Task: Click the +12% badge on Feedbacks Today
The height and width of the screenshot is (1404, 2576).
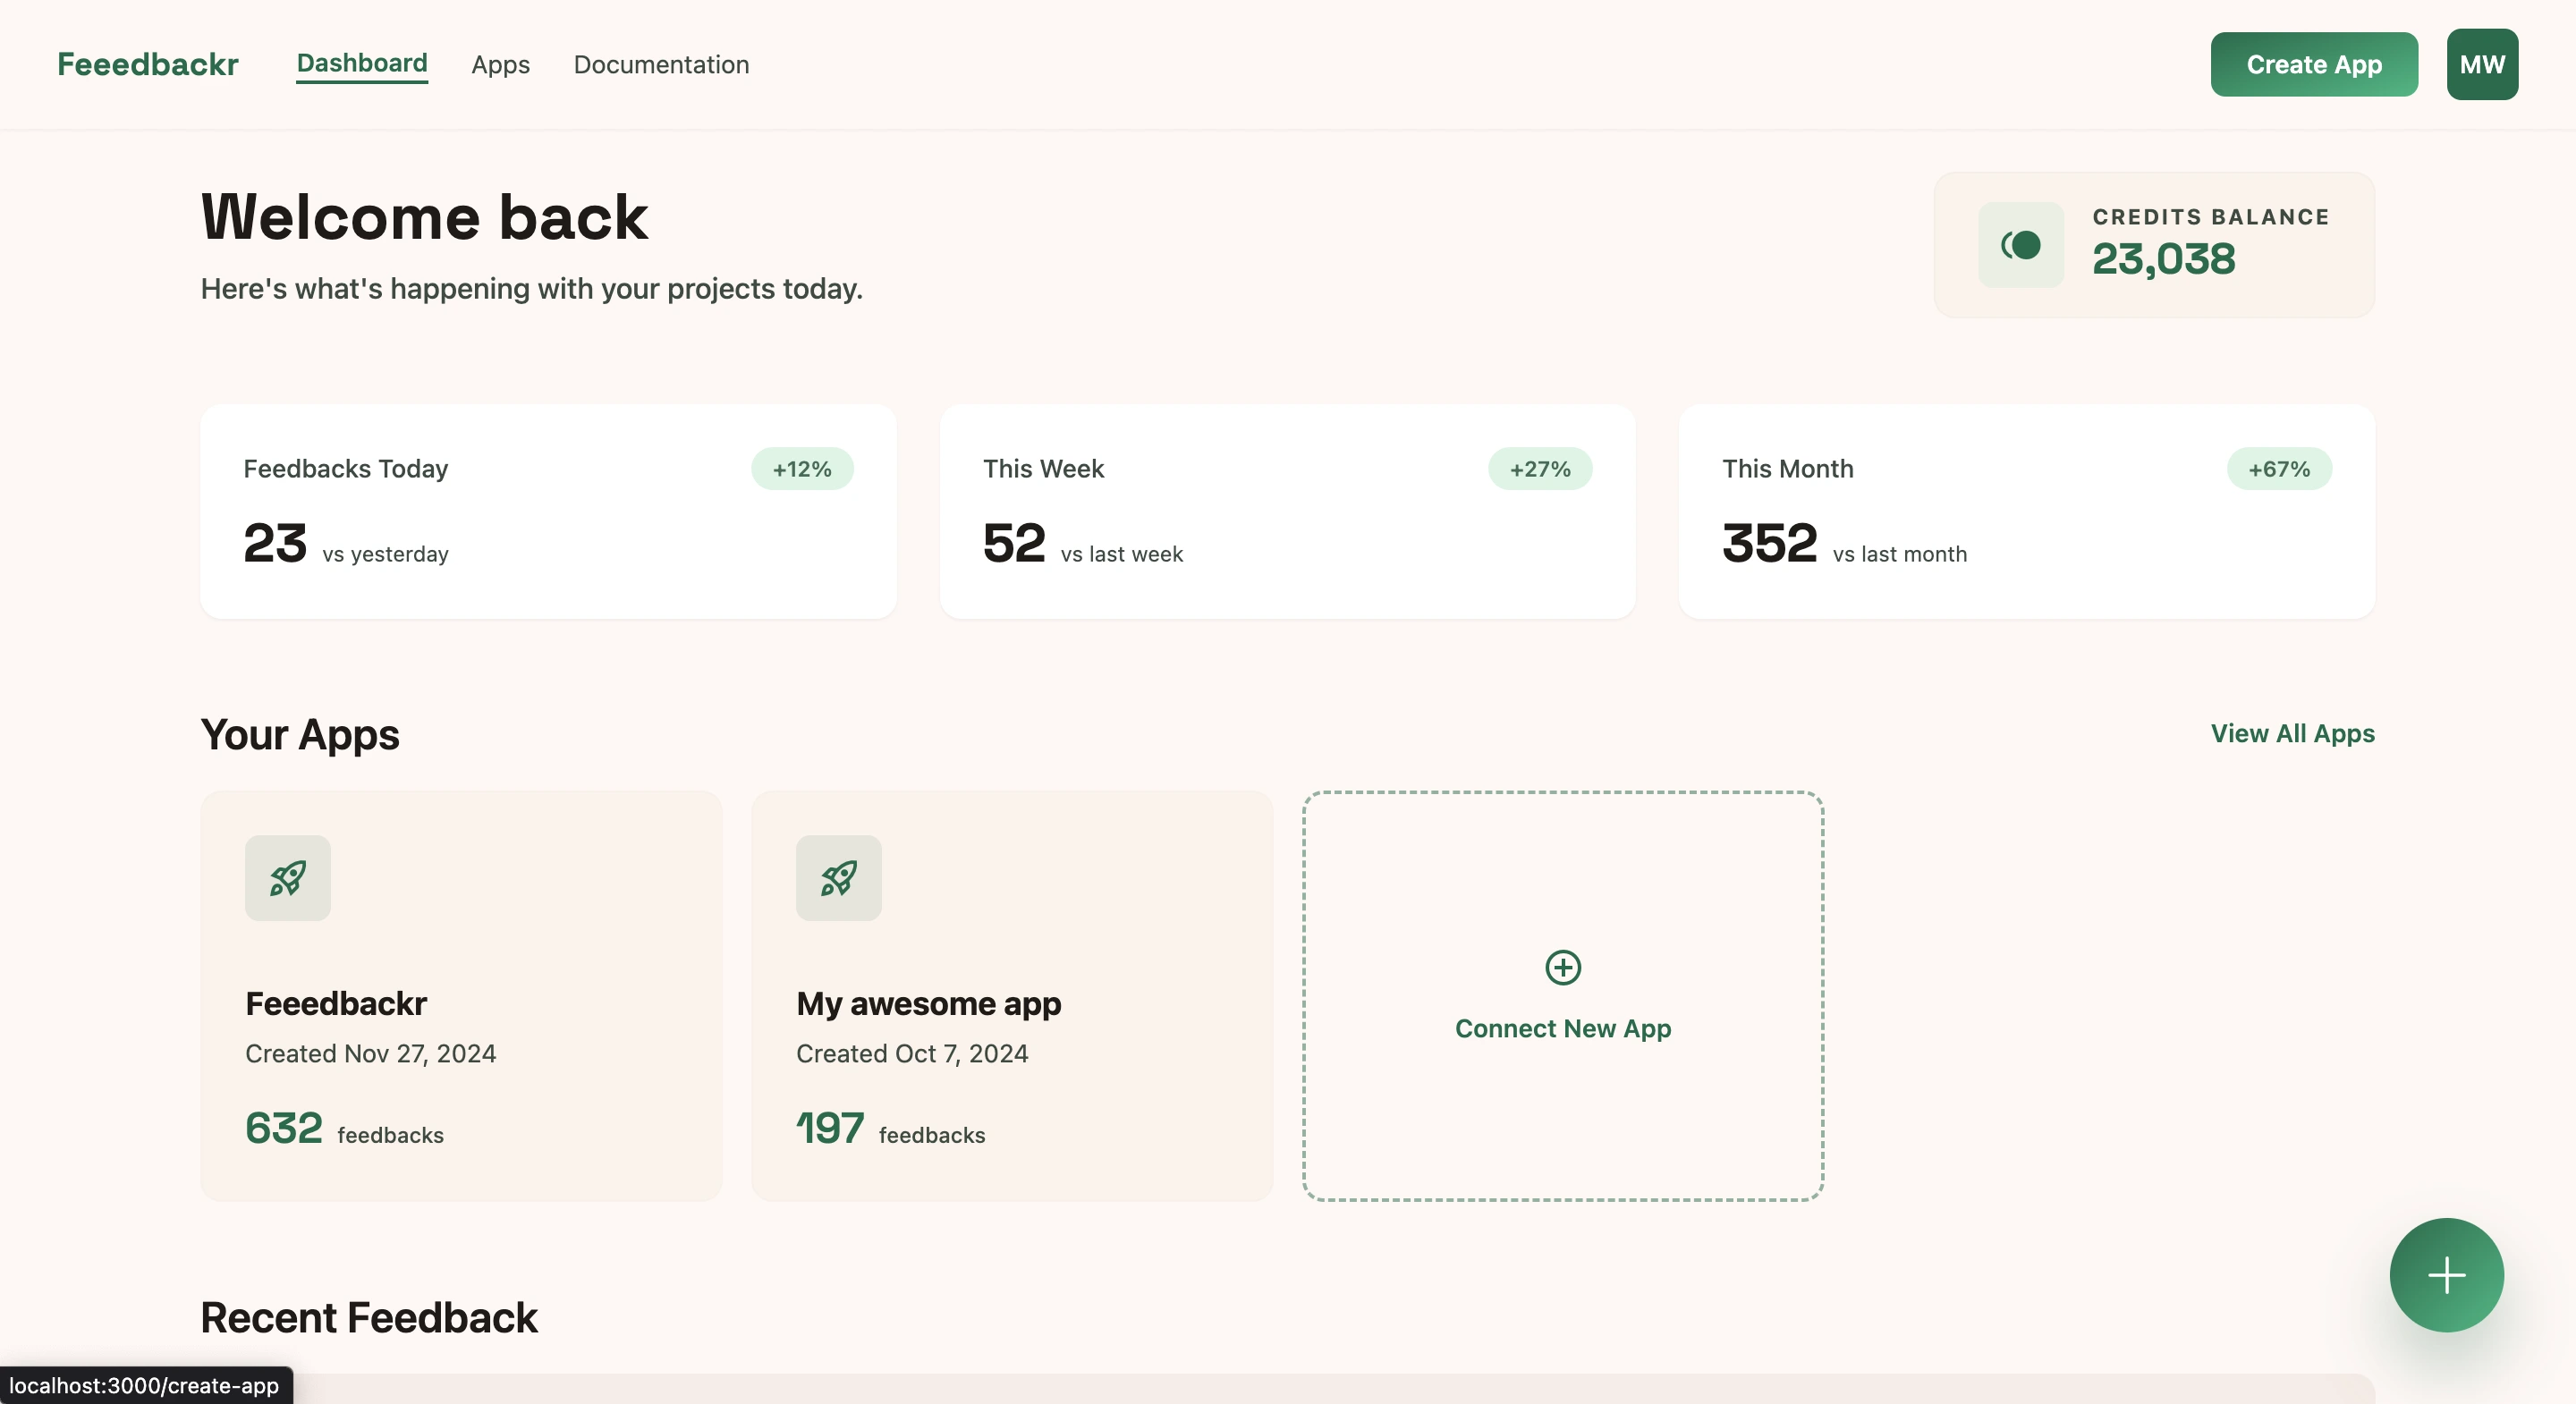Action: click(802, 469)
